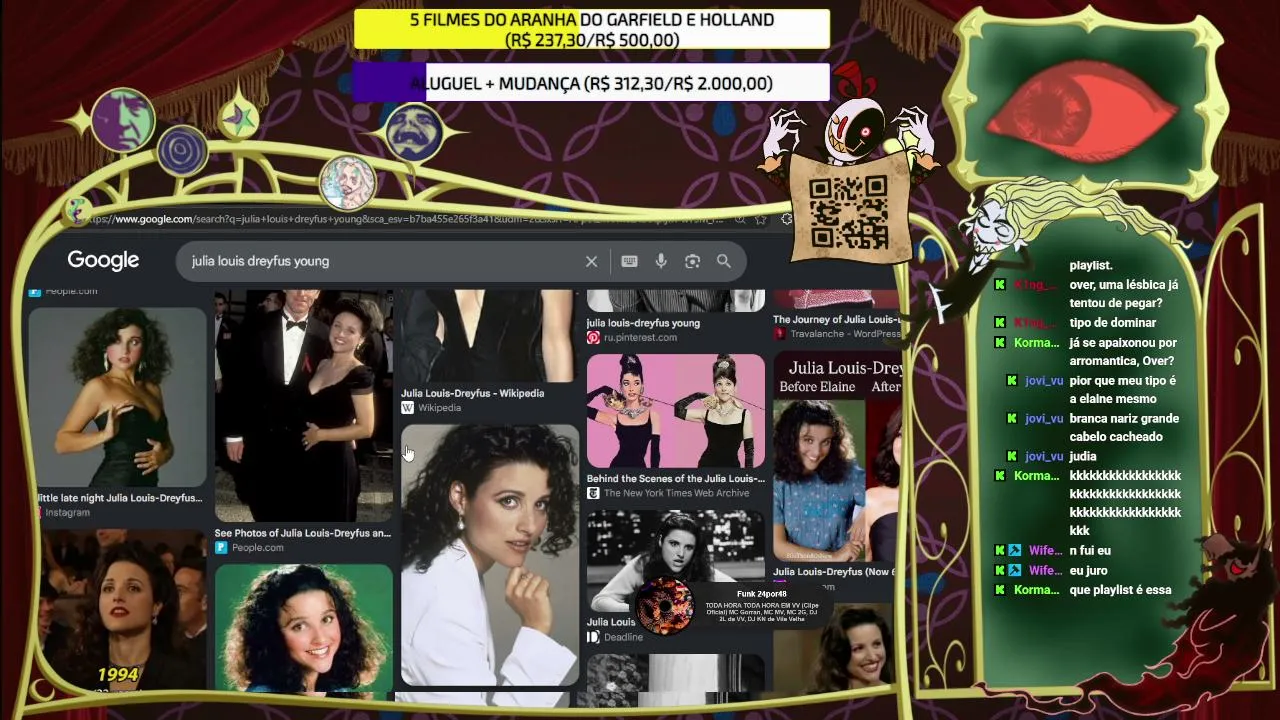Open Google Lens image search
This screenshot has width=1280, height=720.
(x=692, y=261)
